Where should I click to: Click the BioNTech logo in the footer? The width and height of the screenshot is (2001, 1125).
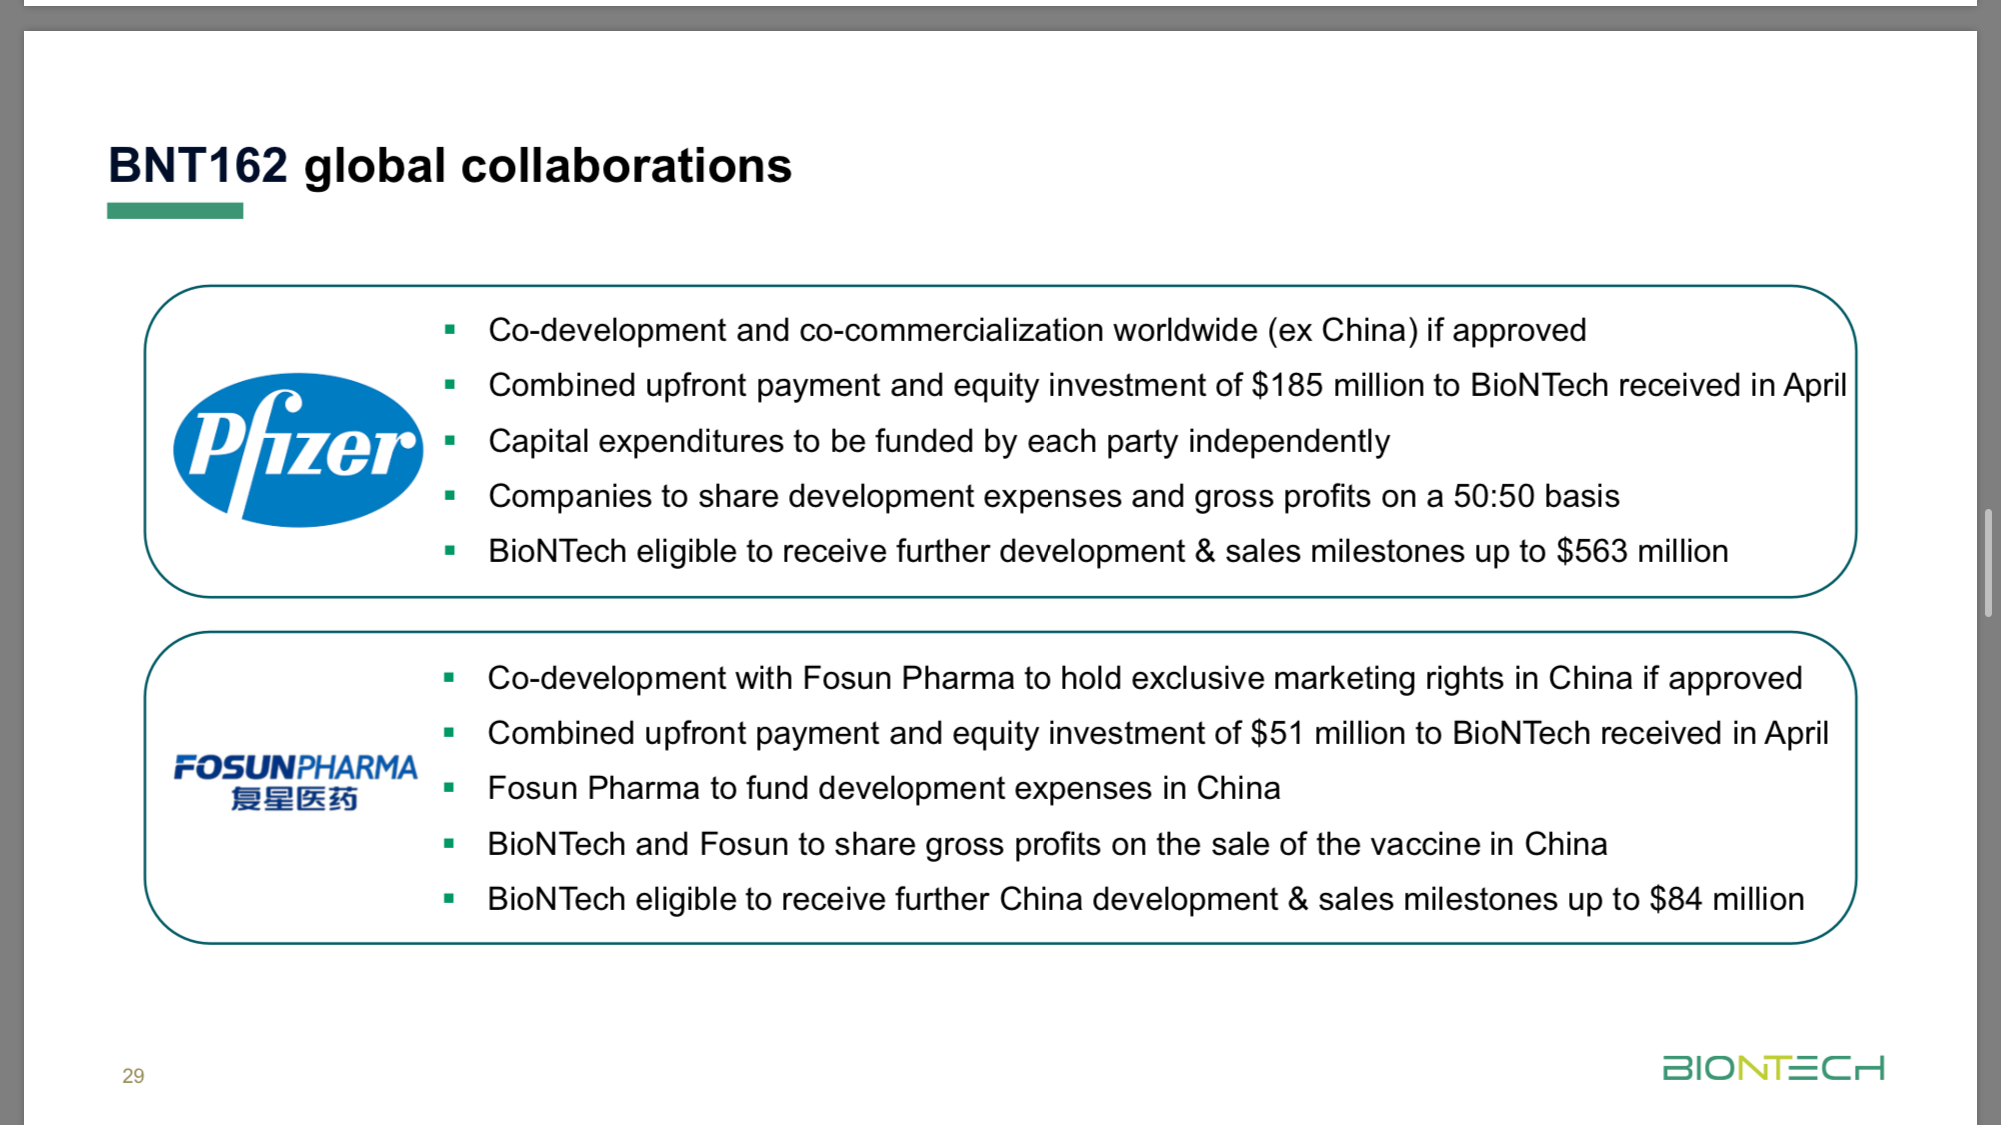click(x=1773, y=1068)
